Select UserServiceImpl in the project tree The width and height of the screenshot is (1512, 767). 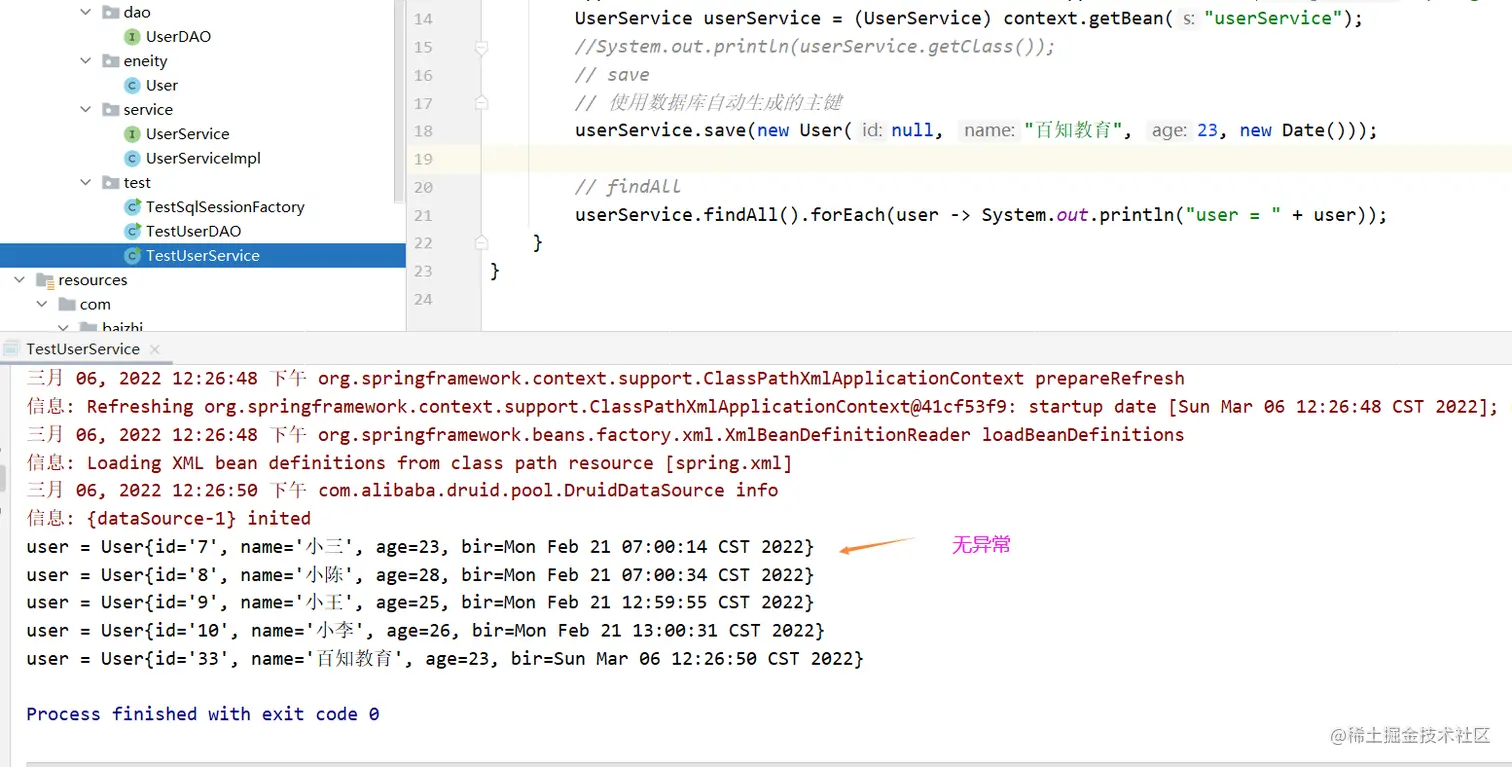pos(203,158)
